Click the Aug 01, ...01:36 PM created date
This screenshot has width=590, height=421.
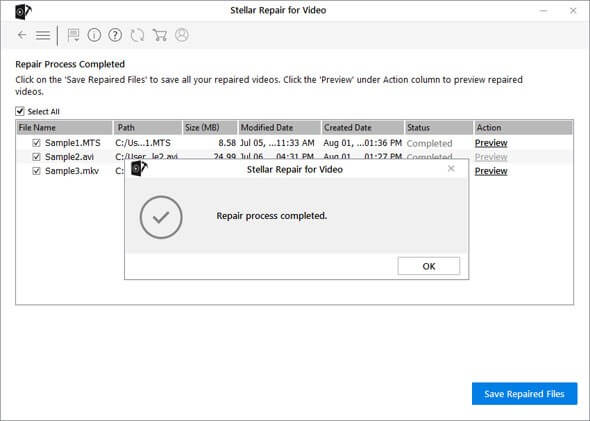coord(362,143)
